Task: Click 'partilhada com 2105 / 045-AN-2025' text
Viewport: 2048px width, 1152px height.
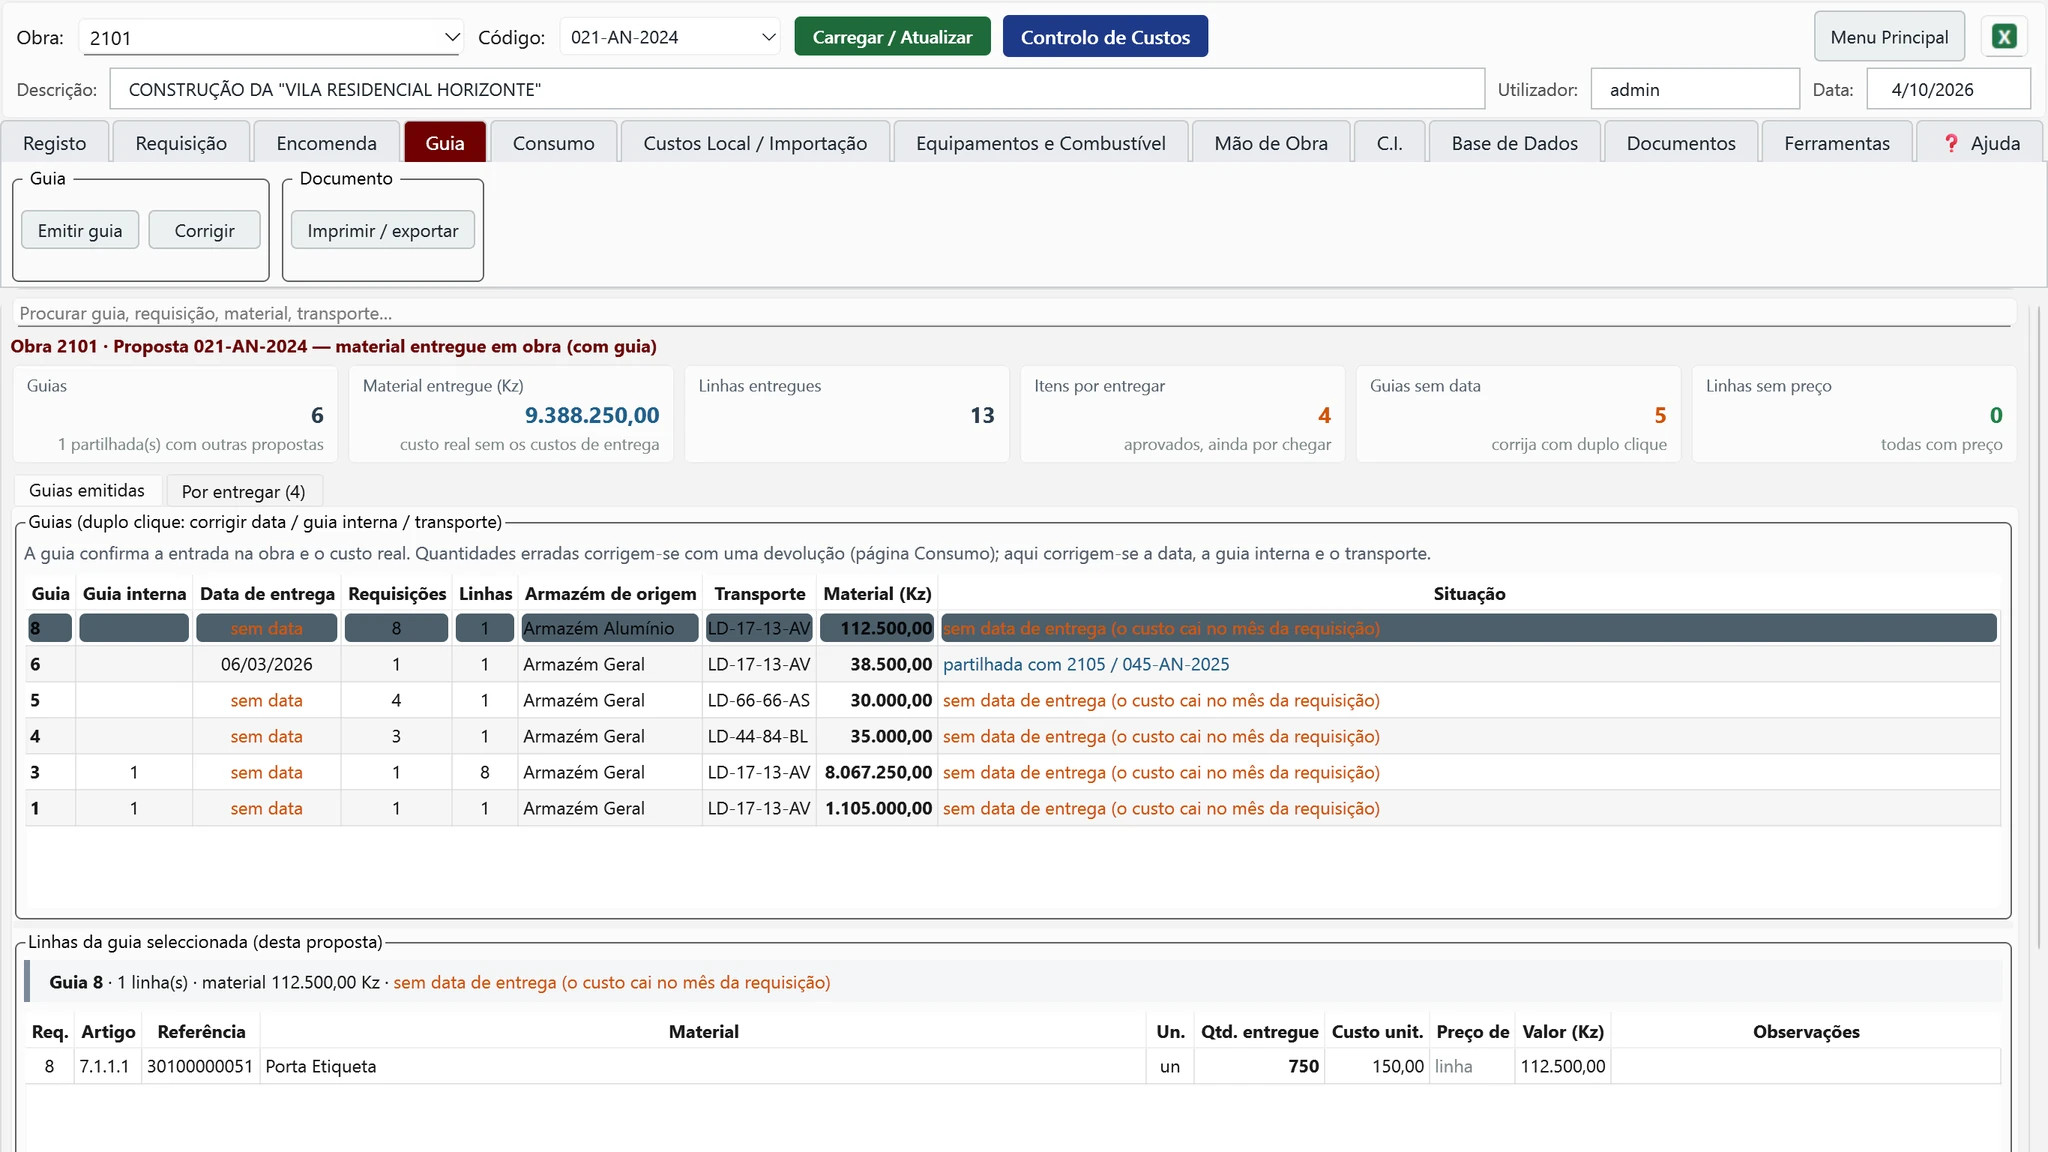Action: click(x=1086, y=664)
